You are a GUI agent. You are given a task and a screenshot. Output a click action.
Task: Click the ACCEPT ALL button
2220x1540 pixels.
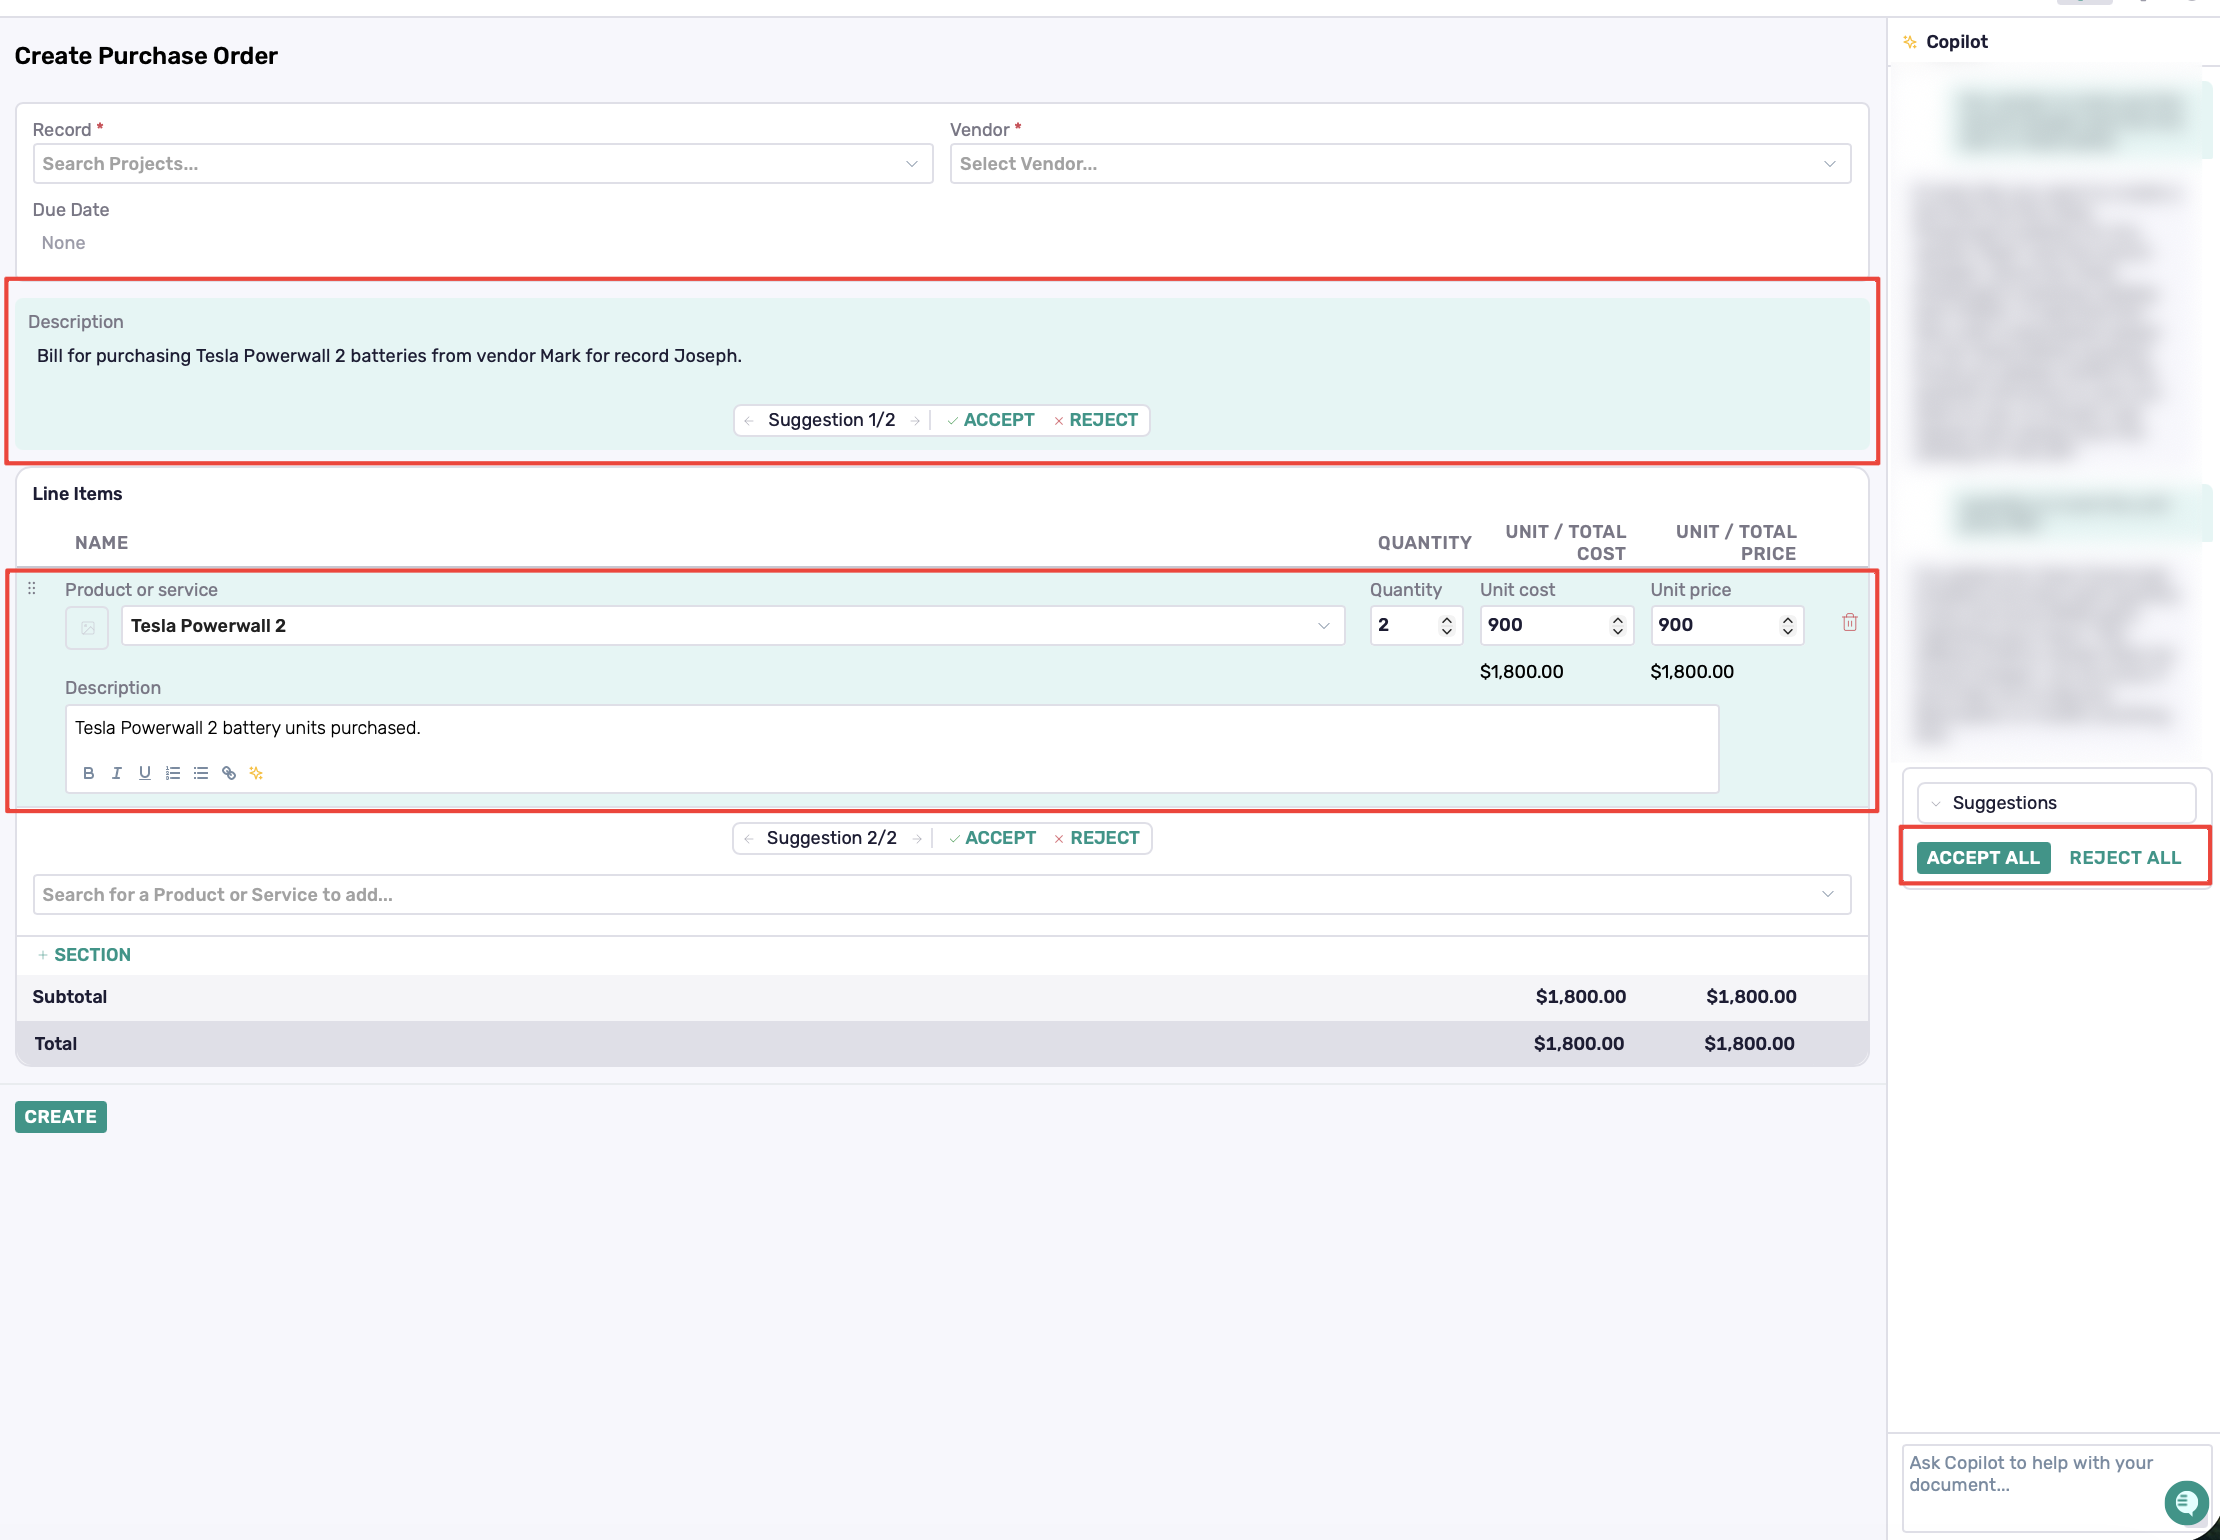pos(1982,858)
